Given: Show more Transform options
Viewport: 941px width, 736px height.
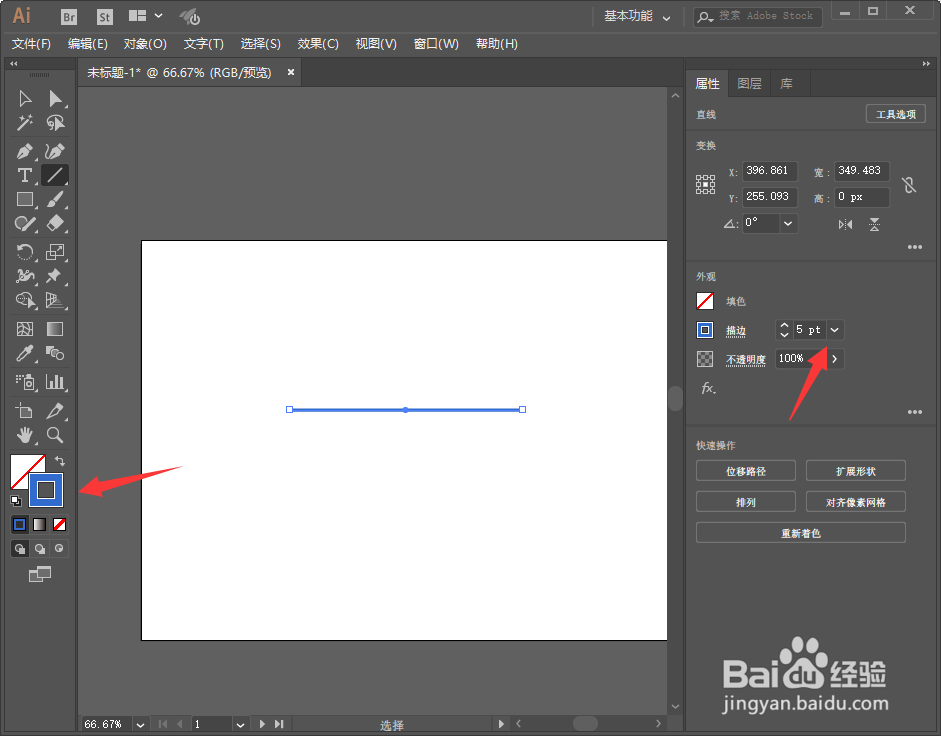Looking at the screenshot, I should pos(915,247).
